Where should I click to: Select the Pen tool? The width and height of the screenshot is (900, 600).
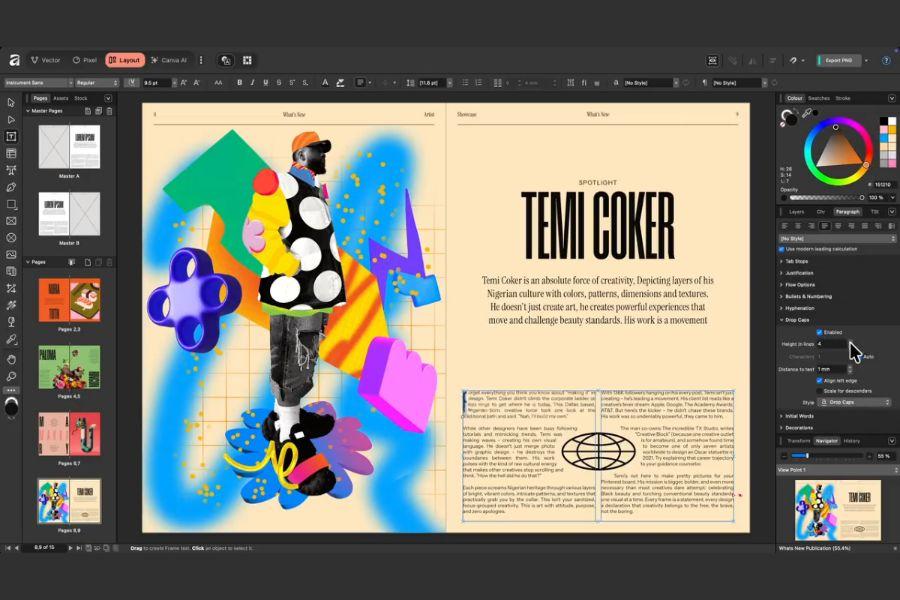tap(11, 187)
